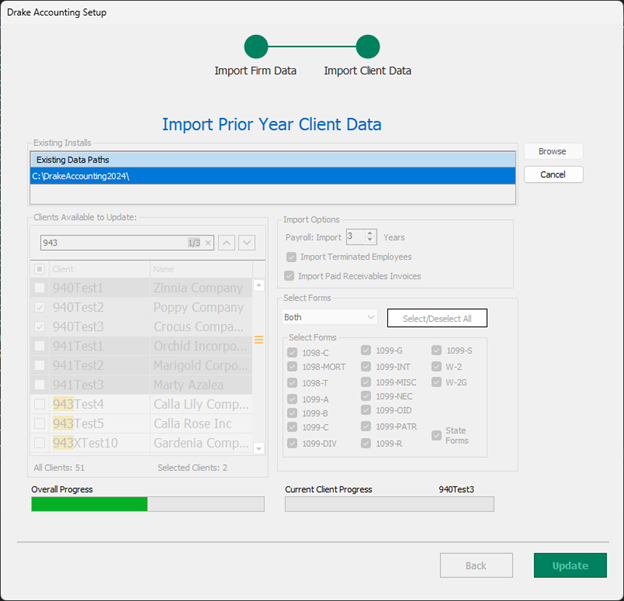
Task: Clear the 943 client search with the X icon
Action: tap(208, 243)
